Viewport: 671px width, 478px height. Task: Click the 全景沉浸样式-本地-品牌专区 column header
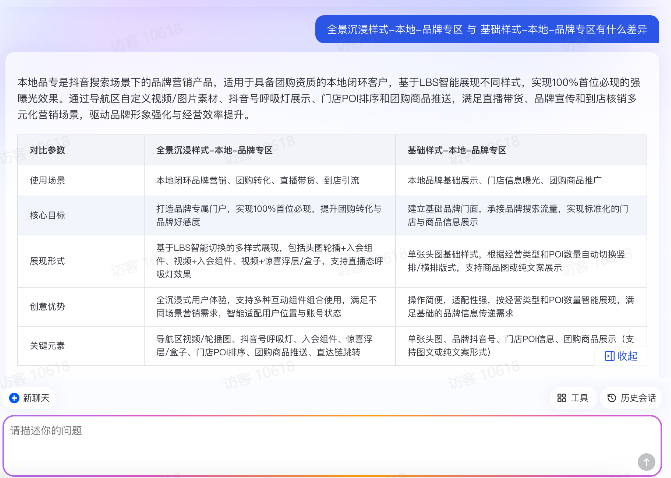[270, 150]
